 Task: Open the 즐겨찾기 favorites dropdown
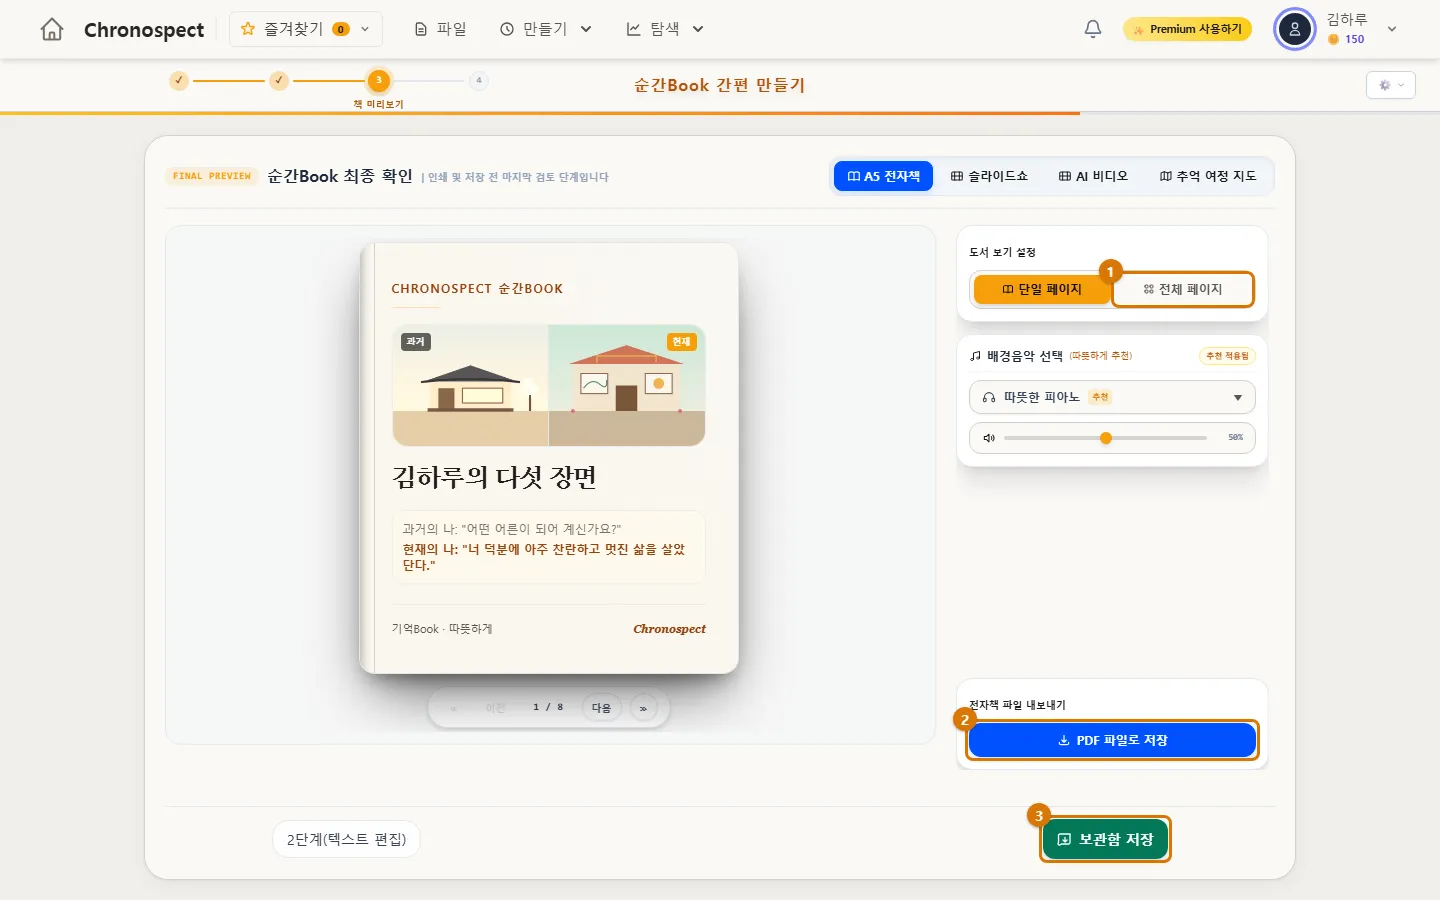tap(305, 30)
